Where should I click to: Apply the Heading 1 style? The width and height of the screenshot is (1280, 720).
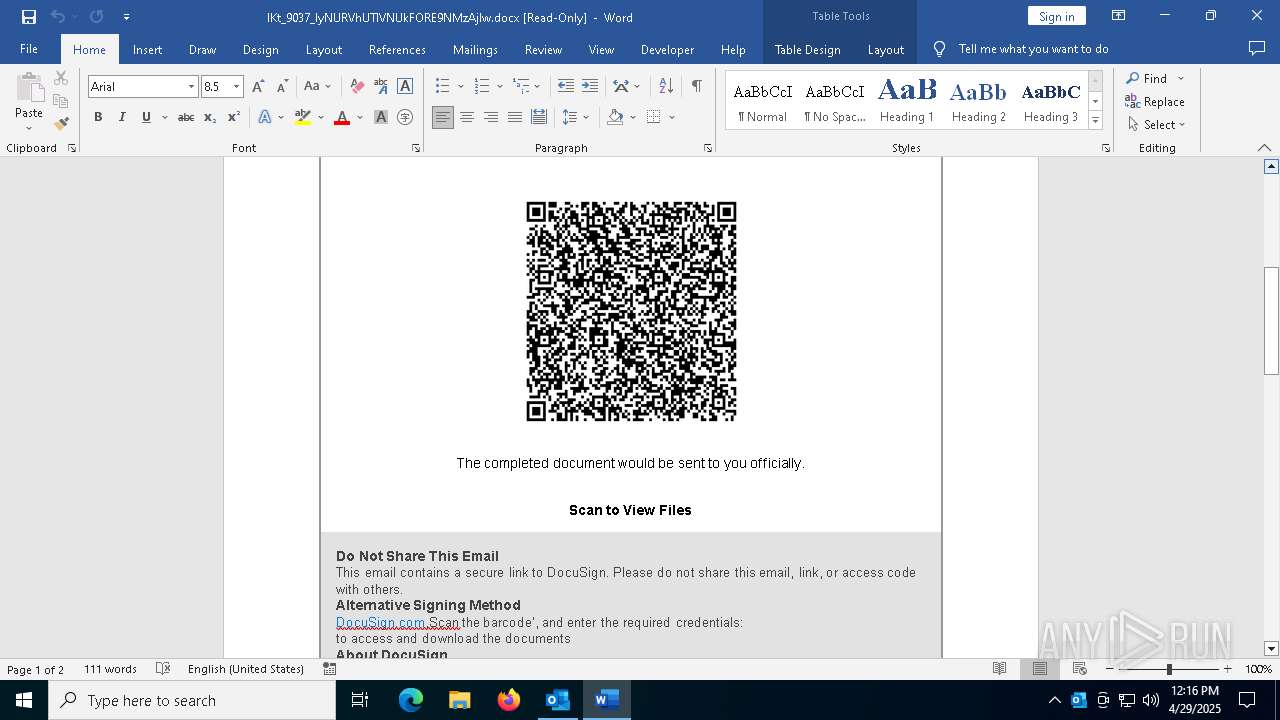[907, 100]
